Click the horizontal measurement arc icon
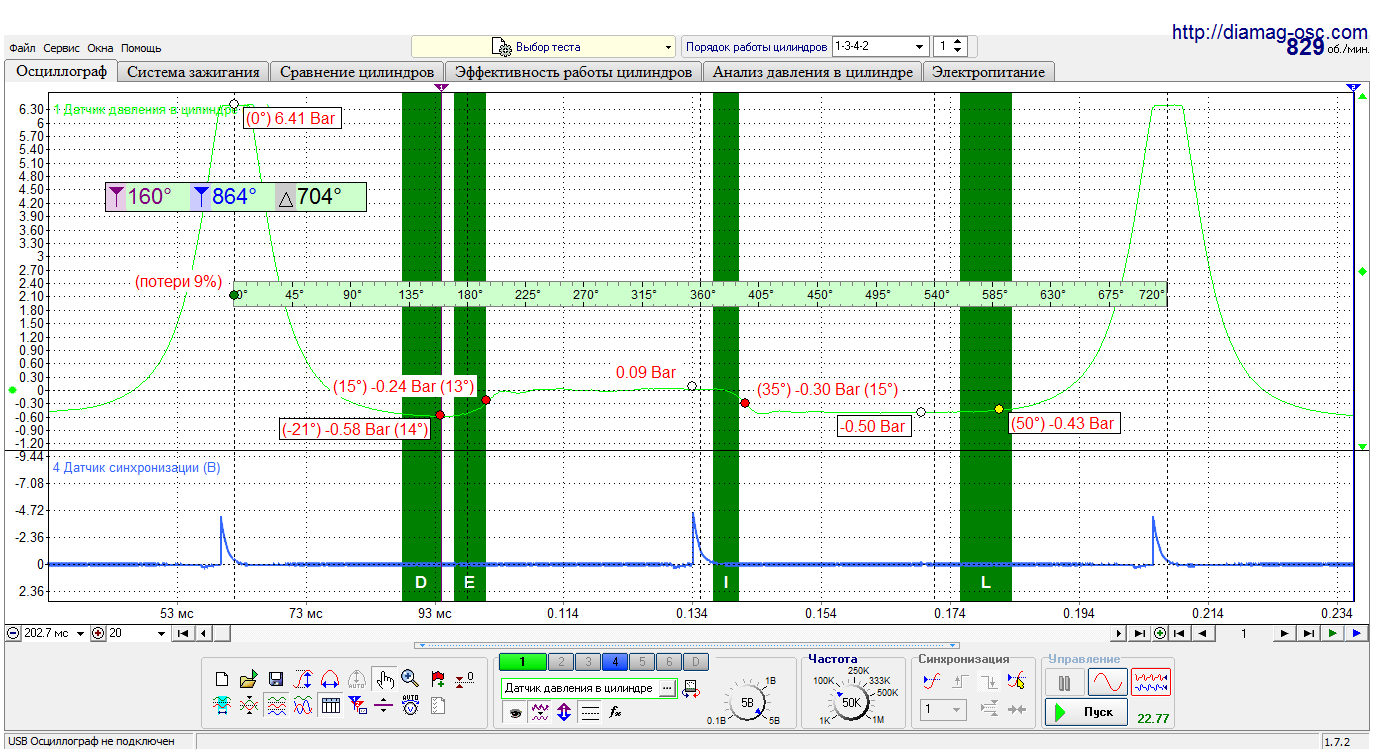 click(x=330, y=679)
